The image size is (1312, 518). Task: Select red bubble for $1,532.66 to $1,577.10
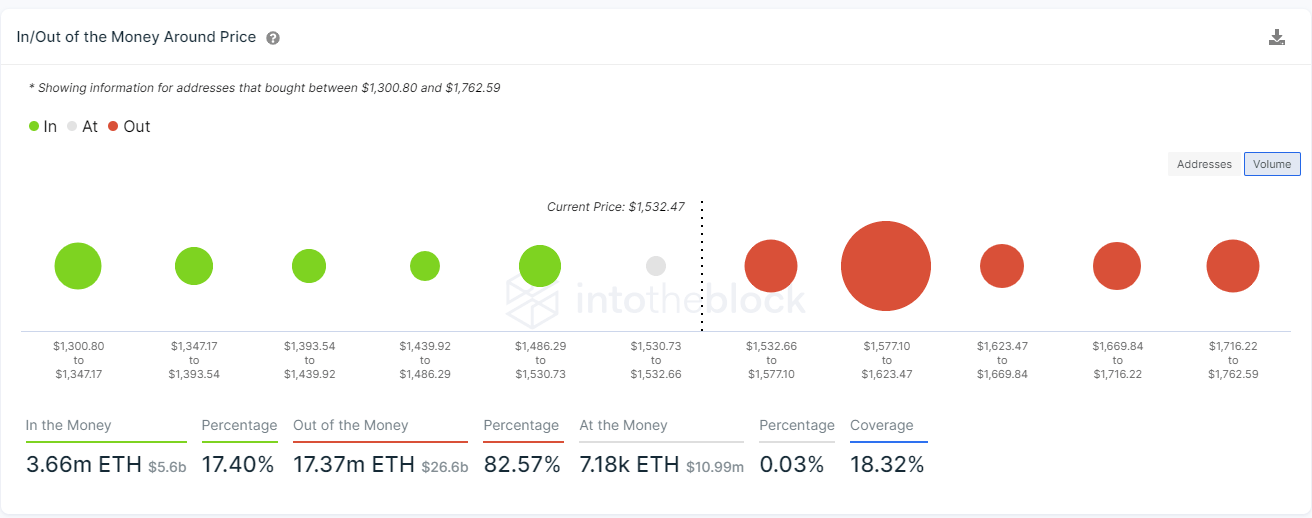771,266
